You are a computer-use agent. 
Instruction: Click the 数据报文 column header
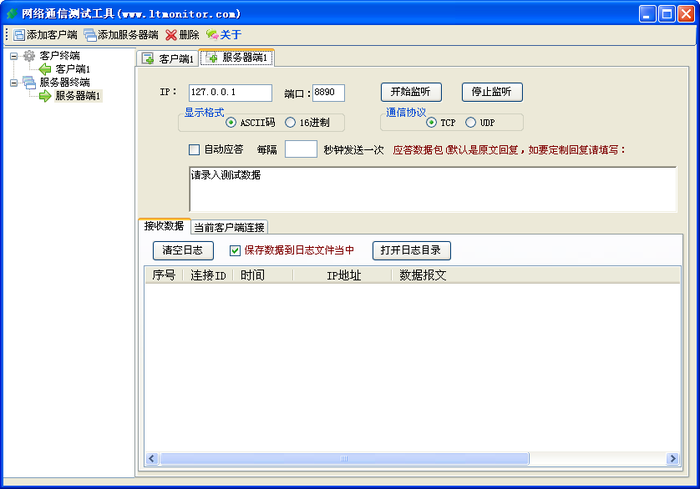click(536, 276)
